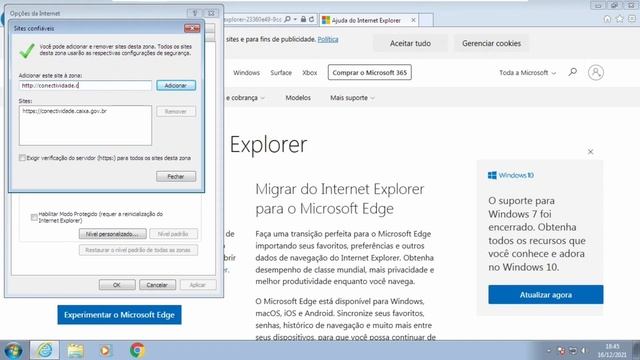Screen dimensions: 640x360
Task: Click the IE favorites star icon
Action: pos(620,19)
